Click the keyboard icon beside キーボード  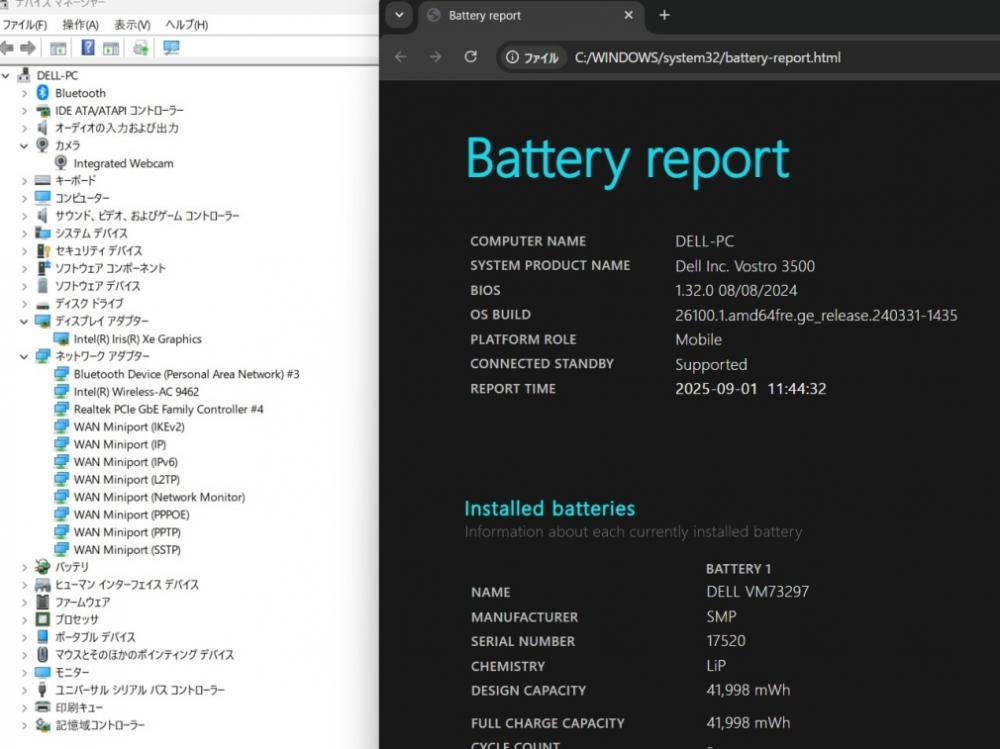43,181
